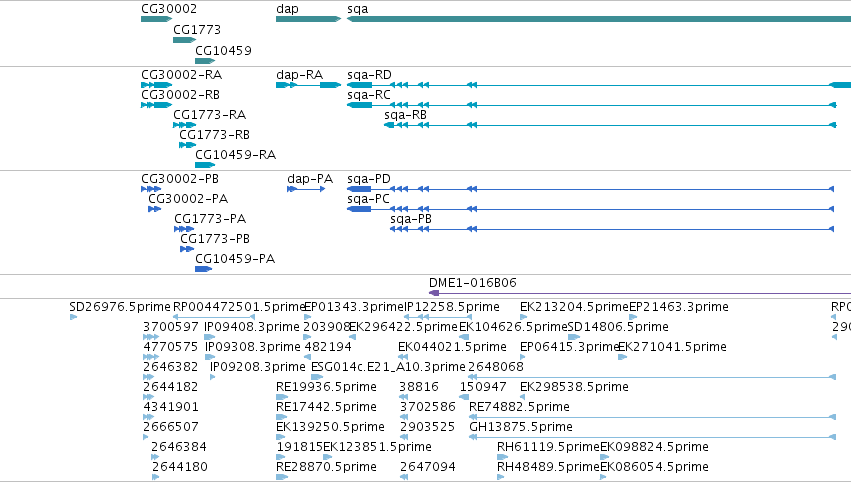Screen dimensions: 851x482
Task: Click the IP12258.5prime label
Action: pos(452,307)
